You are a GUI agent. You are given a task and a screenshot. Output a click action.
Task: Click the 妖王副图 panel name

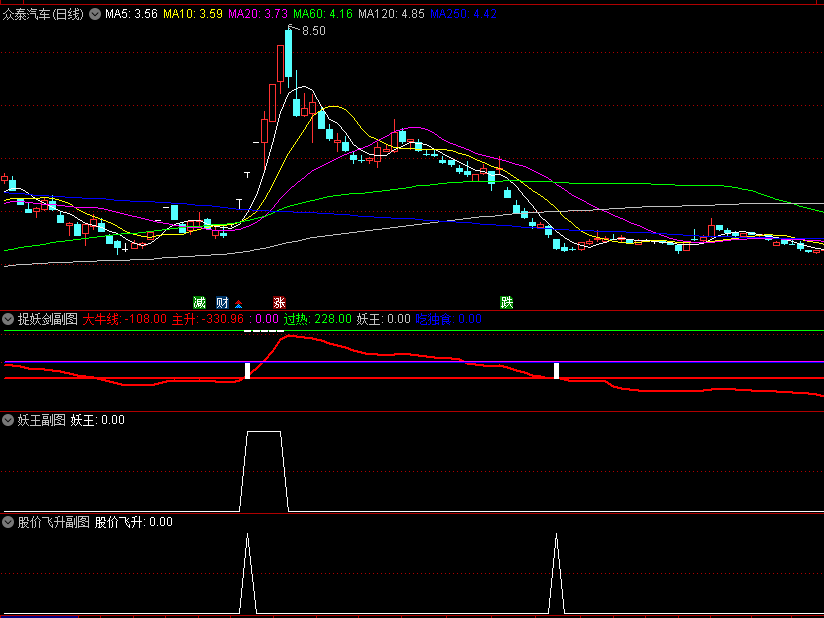(42, 420)
